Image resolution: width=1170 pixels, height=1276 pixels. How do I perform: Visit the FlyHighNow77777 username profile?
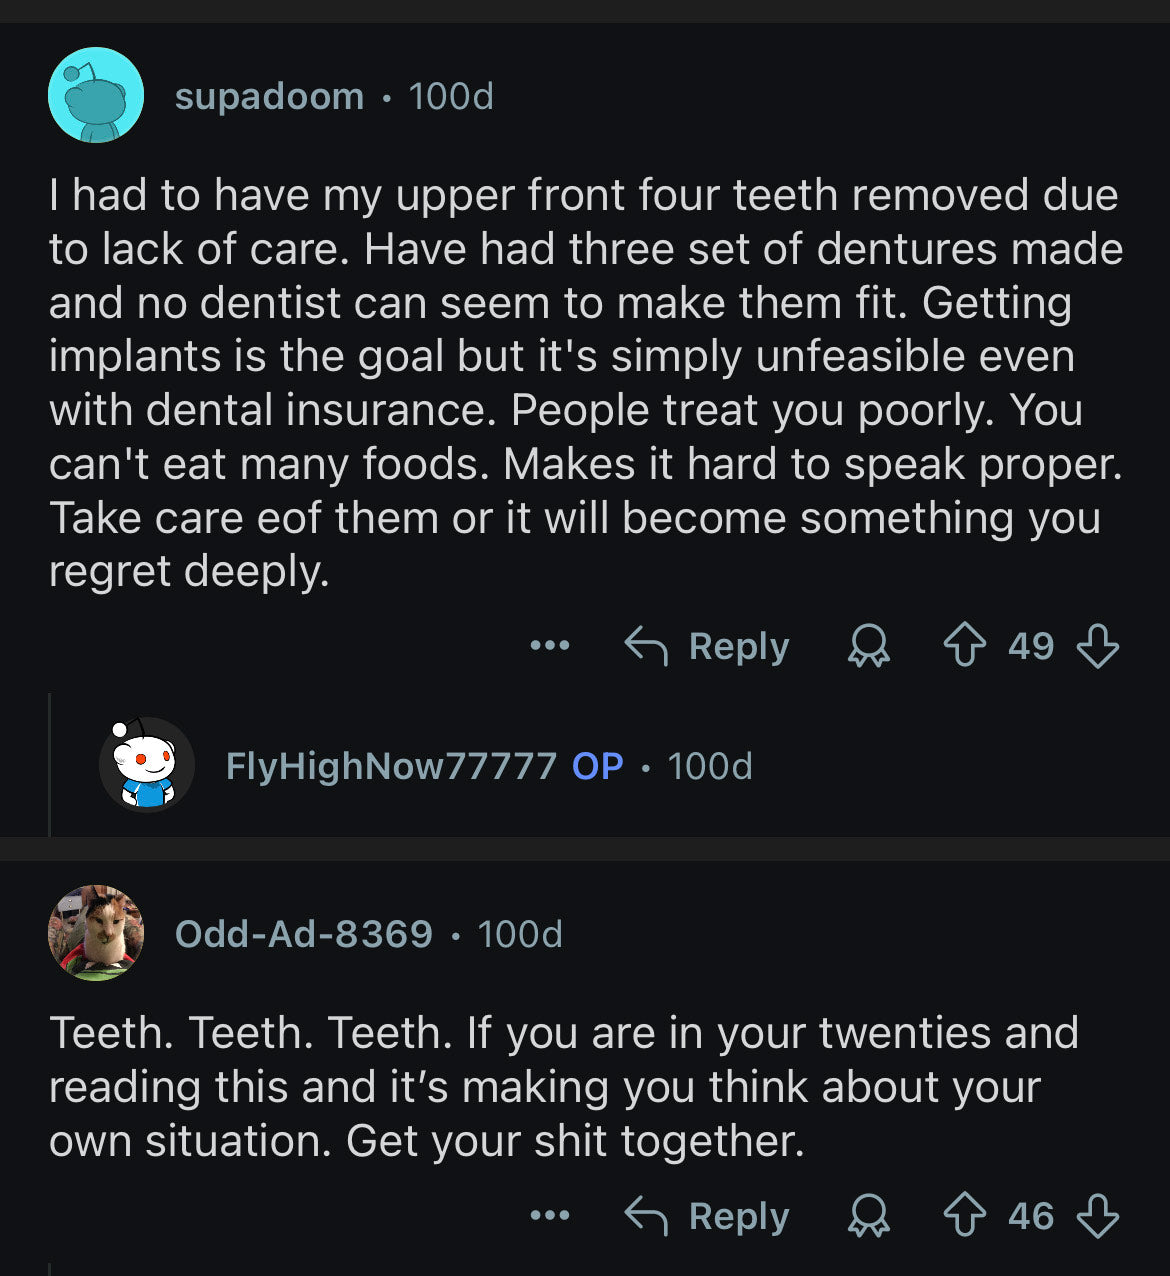pos(391,766)
